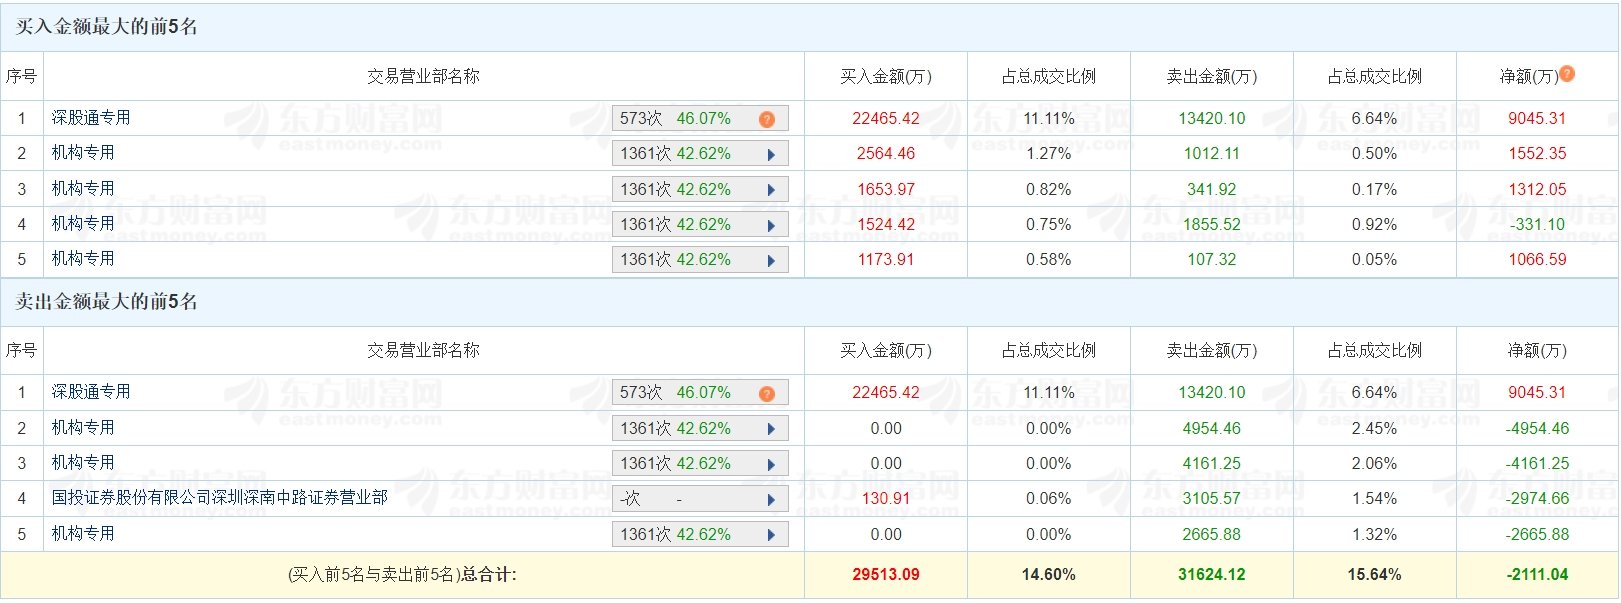Select buy amount 22465.42 in top-buy table
This screenshot has height=603, width=1621.
[x=886, y=118]
